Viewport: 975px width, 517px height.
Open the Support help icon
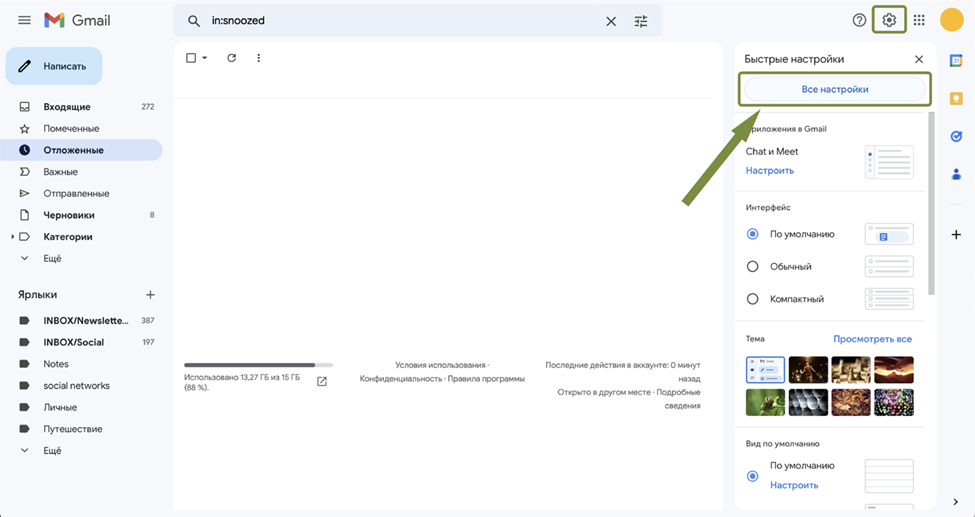(859, 21)
